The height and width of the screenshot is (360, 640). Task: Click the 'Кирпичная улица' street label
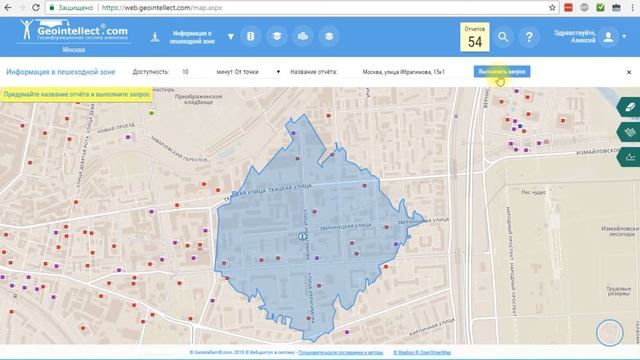(432, 327)
